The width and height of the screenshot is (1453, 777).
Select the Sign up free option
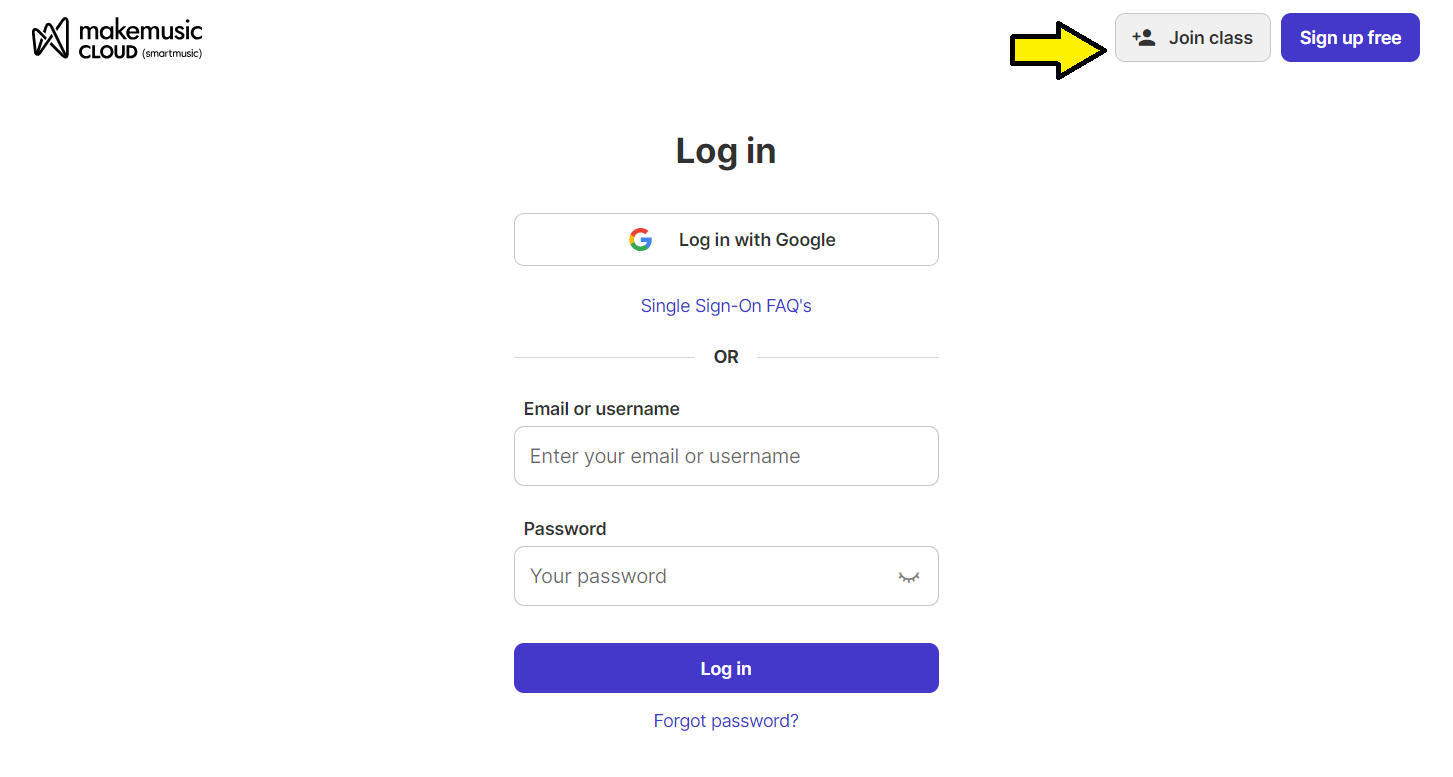pyautogui.click(x=1350, y=37)
